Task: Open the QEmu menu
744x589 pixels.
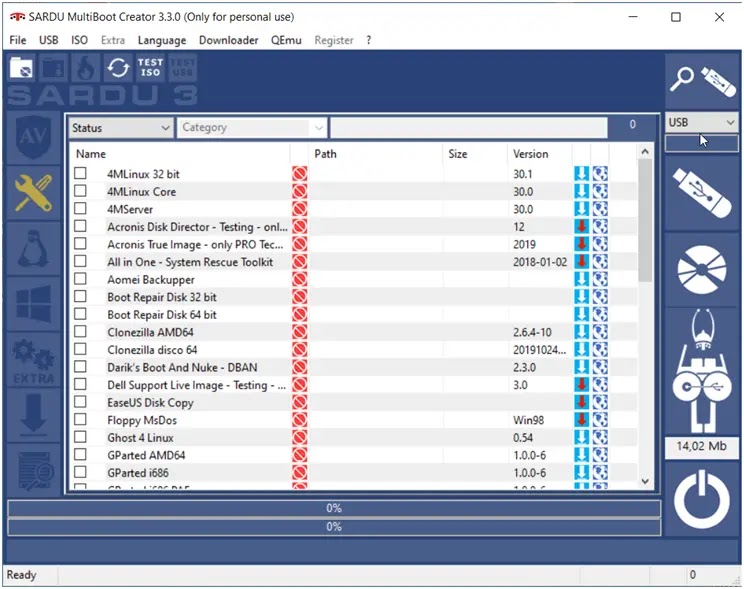Action: point(286,40)
